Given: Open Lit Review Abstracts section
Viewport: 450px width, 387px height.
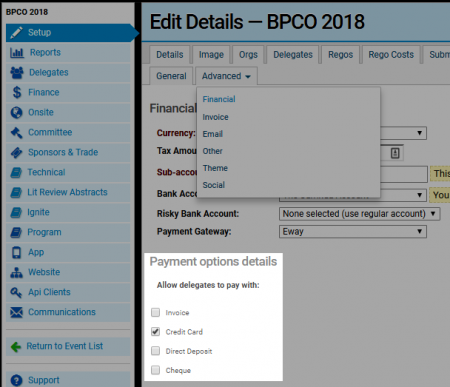Looking at the screenshot, I should click(x=68, y=192).
